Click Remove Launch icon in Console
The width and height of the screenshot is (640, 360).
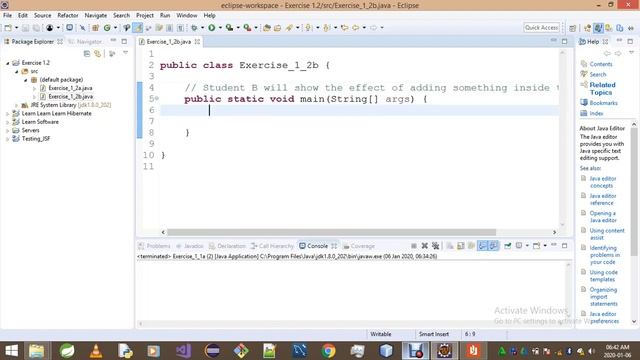(x=424, y=246)
